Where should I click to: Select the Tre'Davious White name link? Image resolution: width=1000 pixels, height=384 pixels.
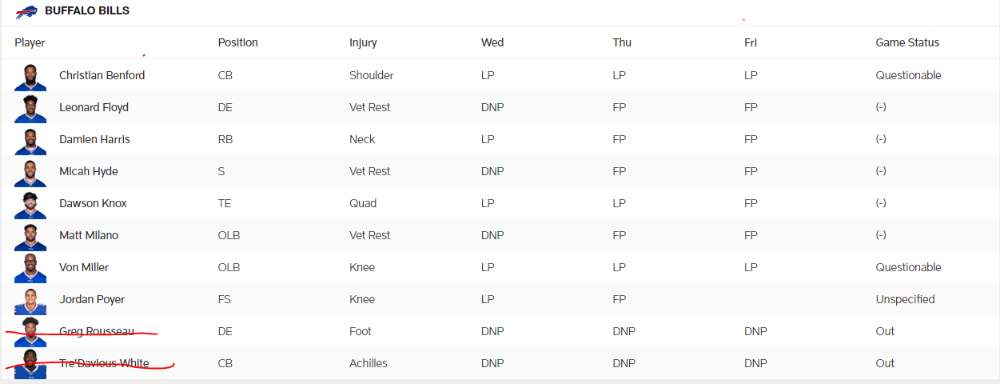point(104,363)
